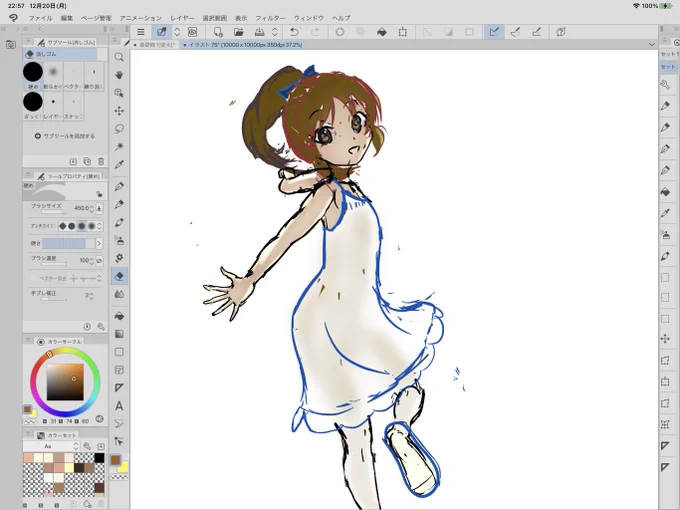Toggle snap to special ruler
Viewport: 680px width, 510px height.
click(x=515, y=32)
